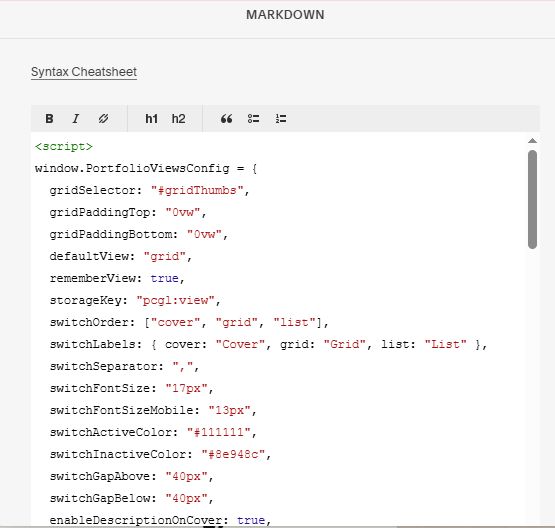Place cursor on the <script> line

click(x=64, y=147)
